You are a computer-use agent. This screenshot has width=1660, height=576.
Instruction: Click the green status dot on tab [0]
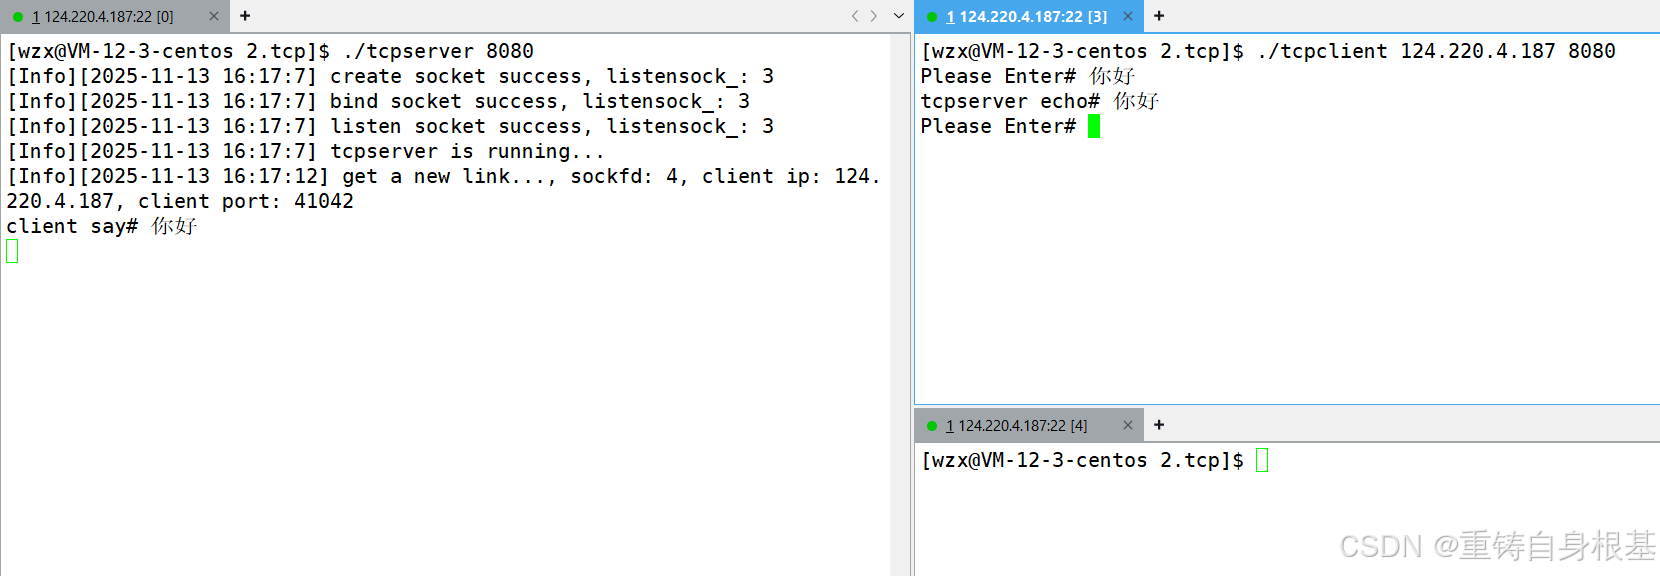18,17
